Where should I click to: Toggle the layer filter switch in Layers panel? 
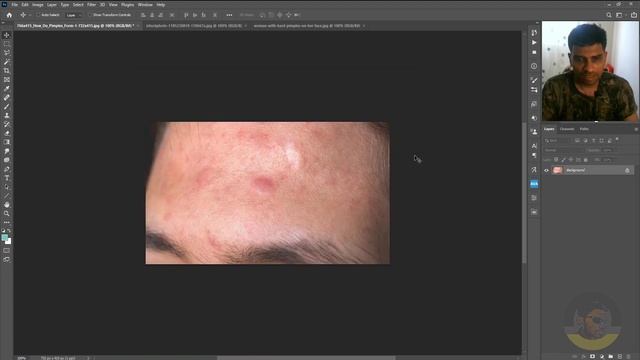[617, 140]
